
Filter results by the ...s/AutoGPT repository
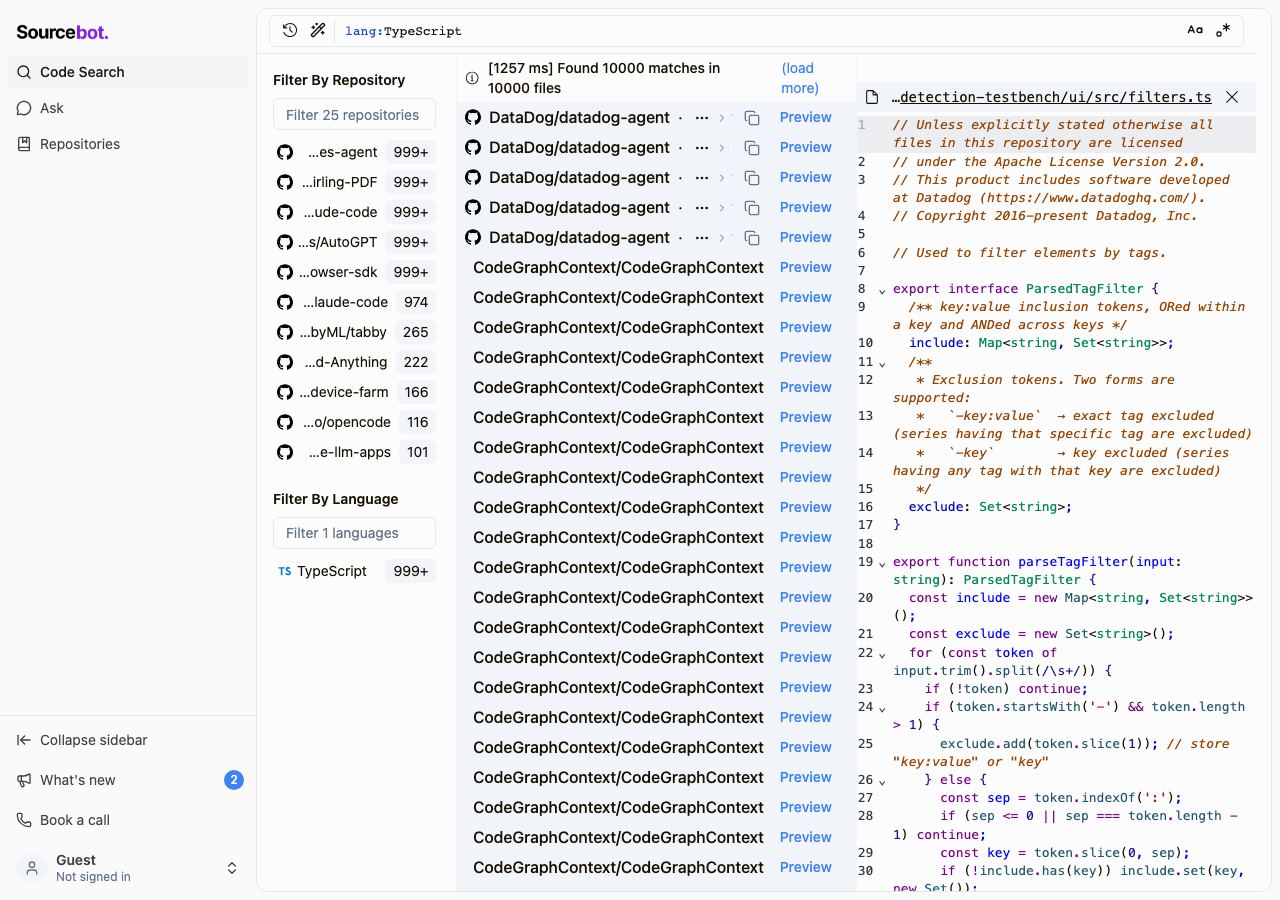coord(354,242)
